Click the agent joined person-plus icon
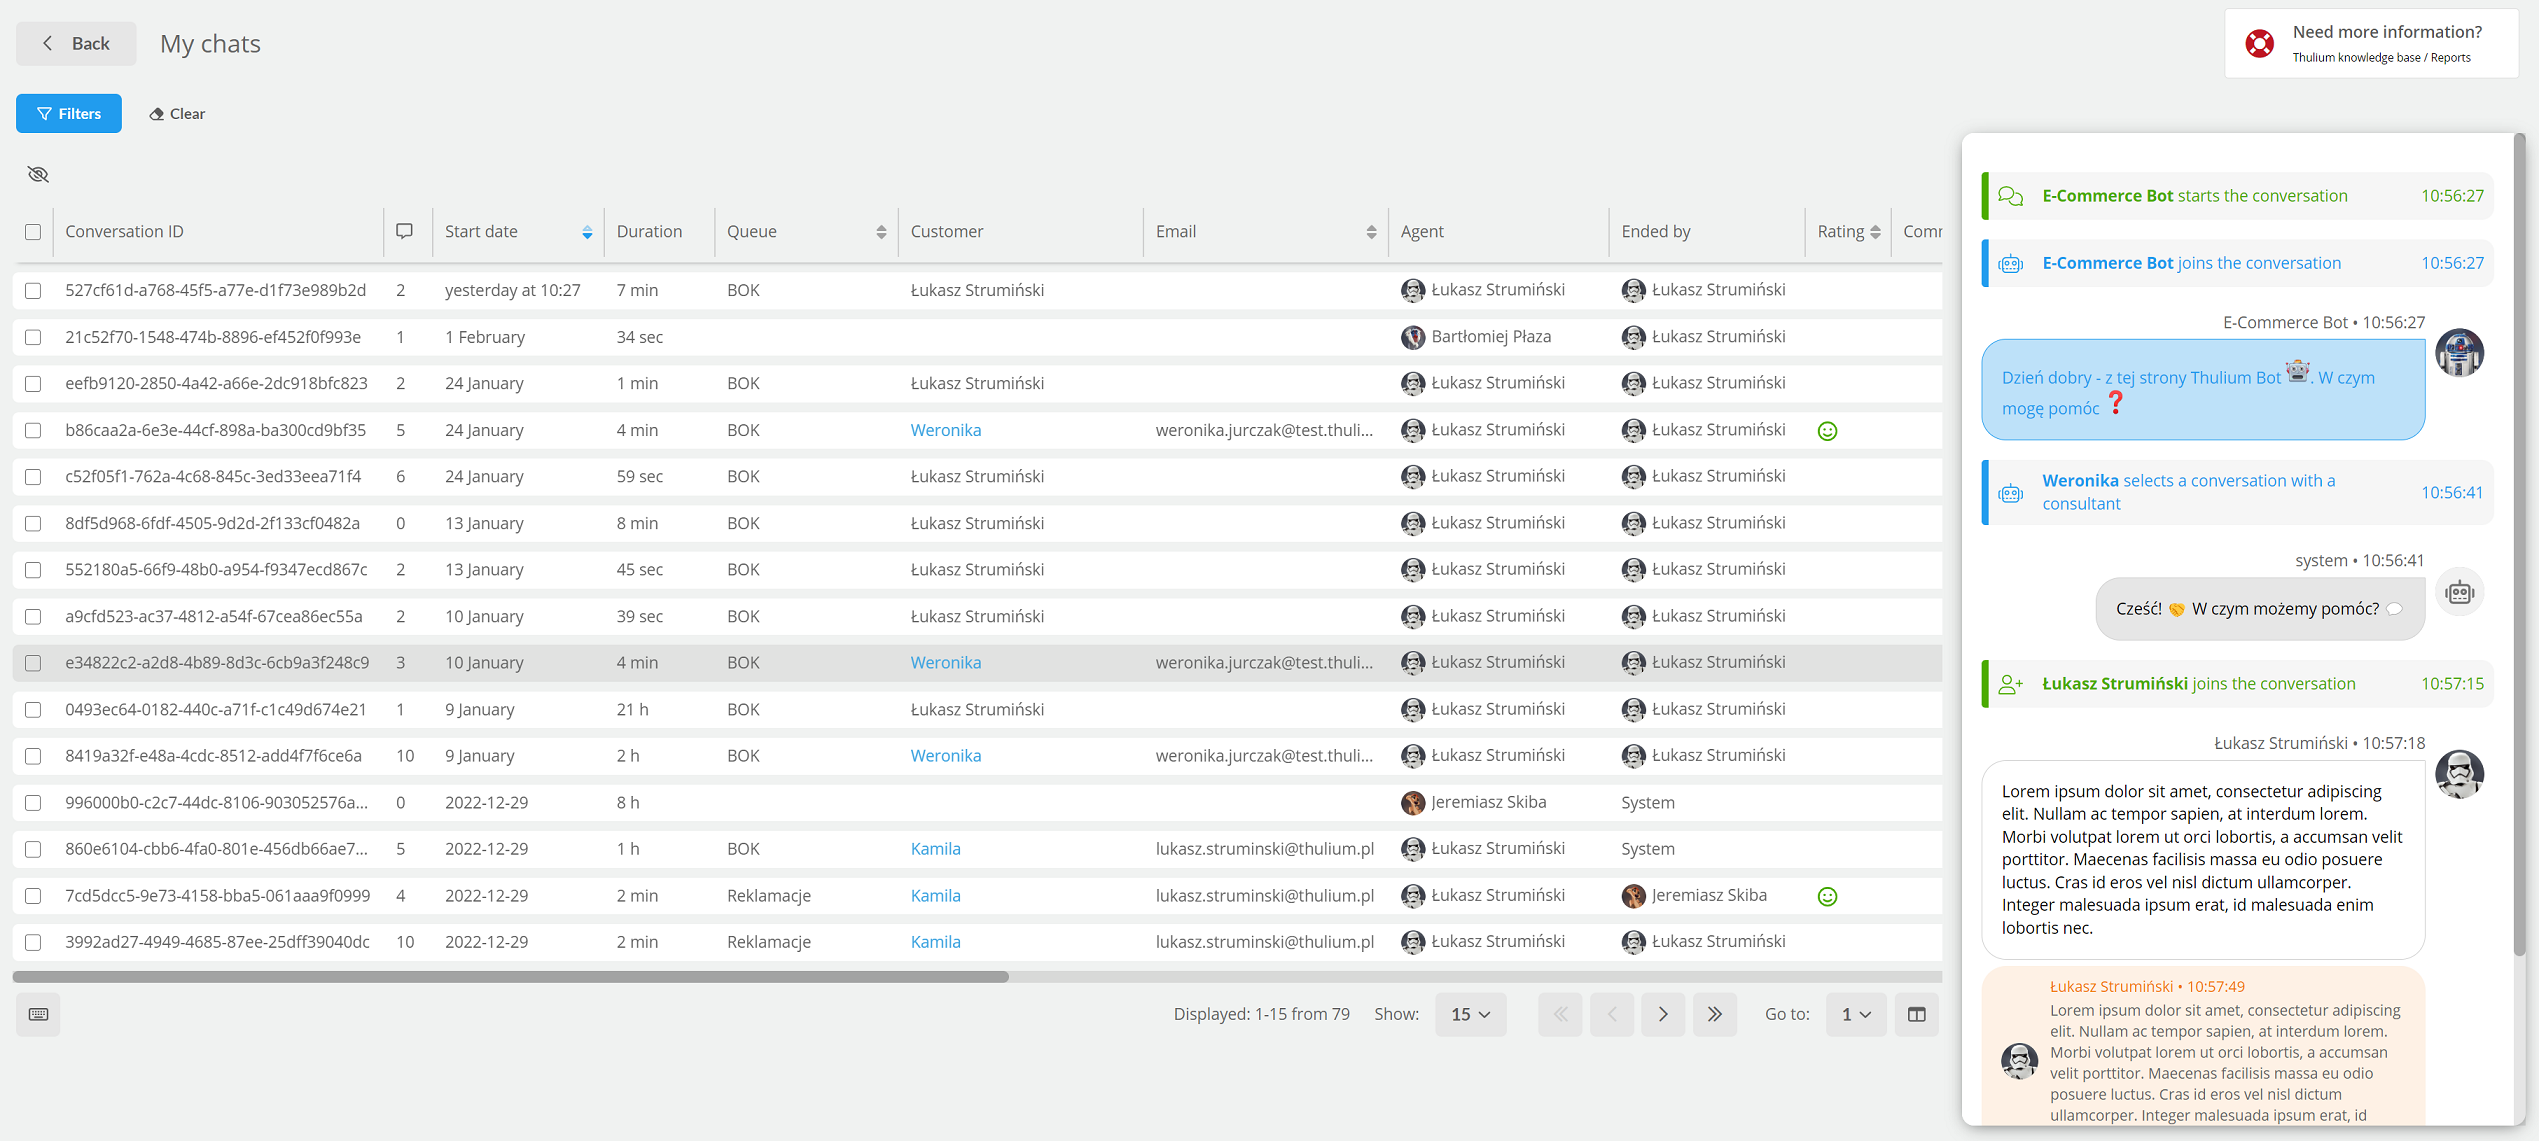 click(x=2010, y=684)
